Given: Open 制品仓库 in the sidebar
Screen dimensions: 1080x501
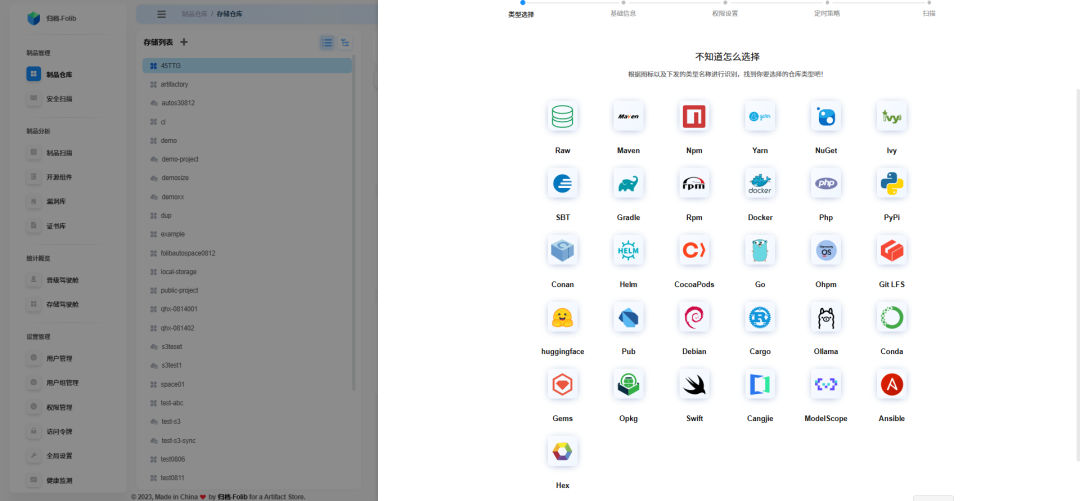Looking at the screenshot, I should (x=59, y=74).
